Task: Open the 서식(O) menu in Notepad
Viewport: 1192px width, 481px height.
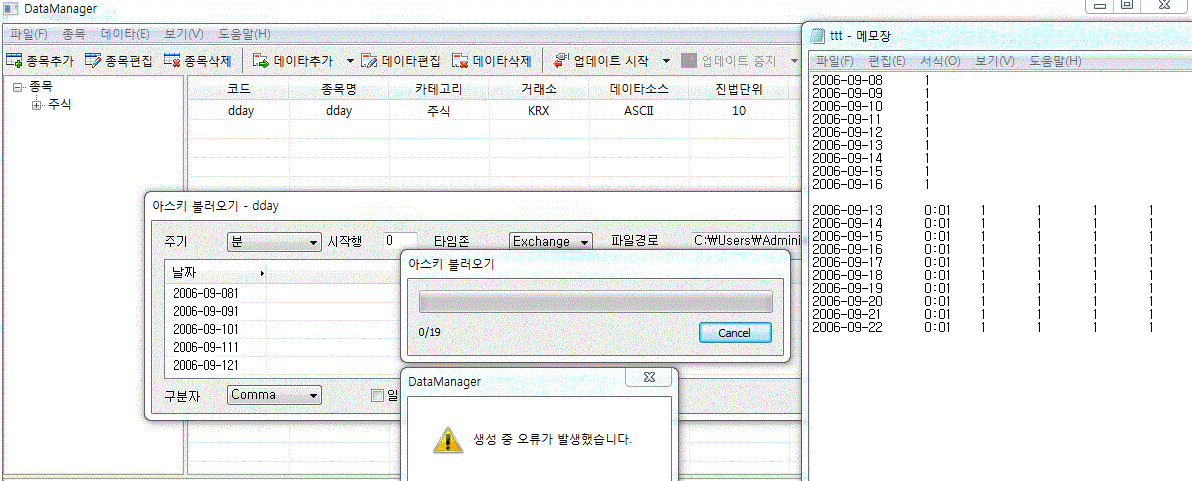Action: click(939, 61)
